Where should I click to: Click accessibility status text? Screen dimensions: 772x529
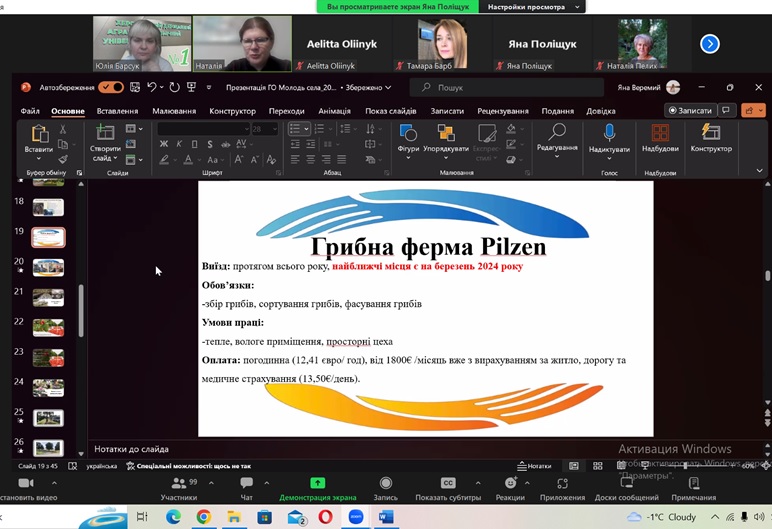tap(189, 465)
